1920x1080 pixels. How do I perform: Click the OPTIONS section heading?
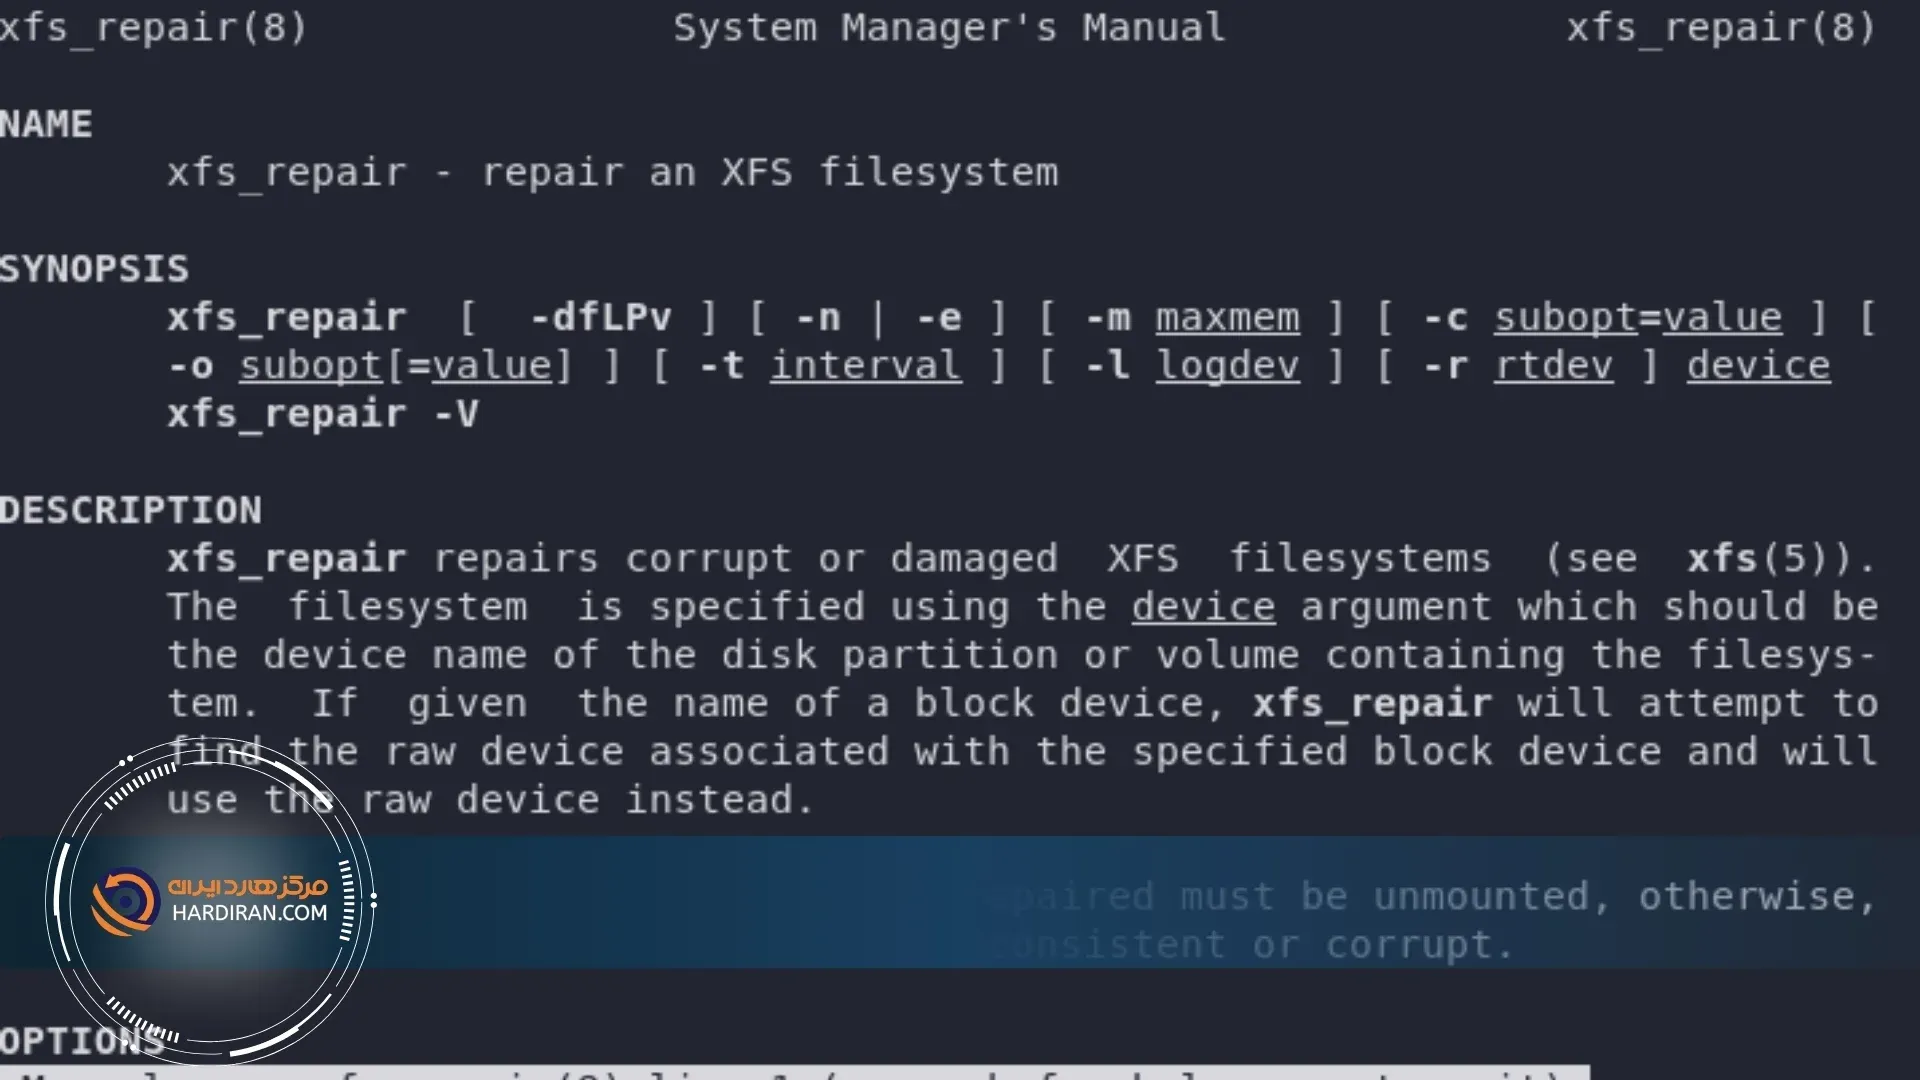pos(82,1041)
